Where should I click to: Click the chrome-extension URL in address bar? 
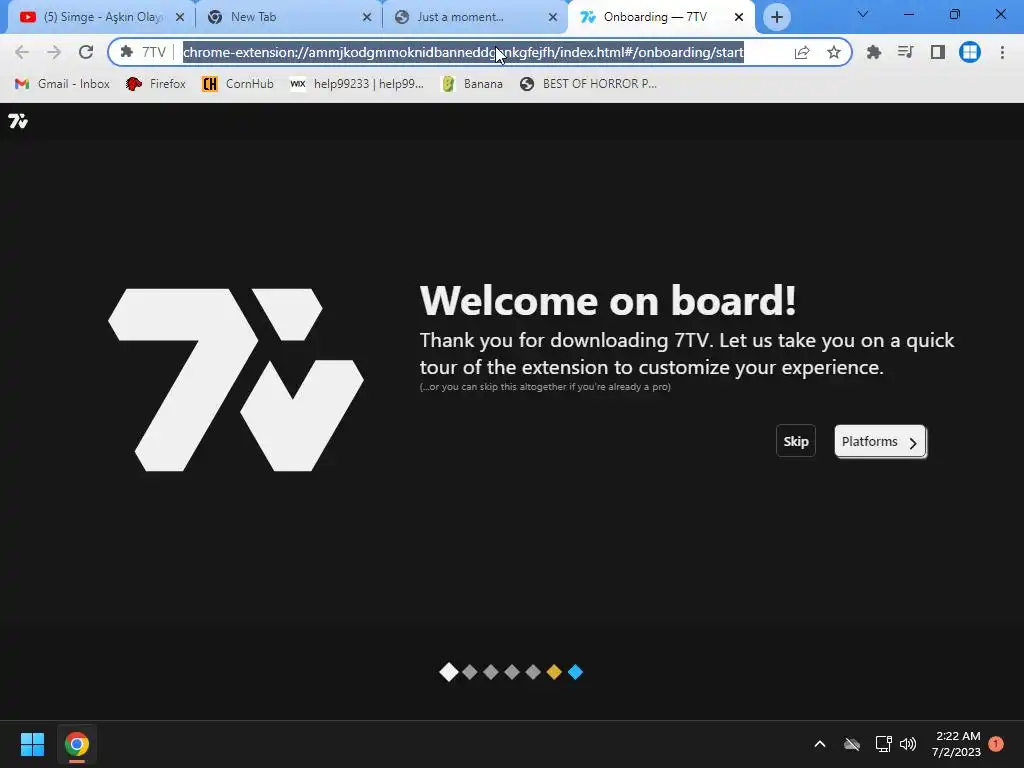coord(463,52)
